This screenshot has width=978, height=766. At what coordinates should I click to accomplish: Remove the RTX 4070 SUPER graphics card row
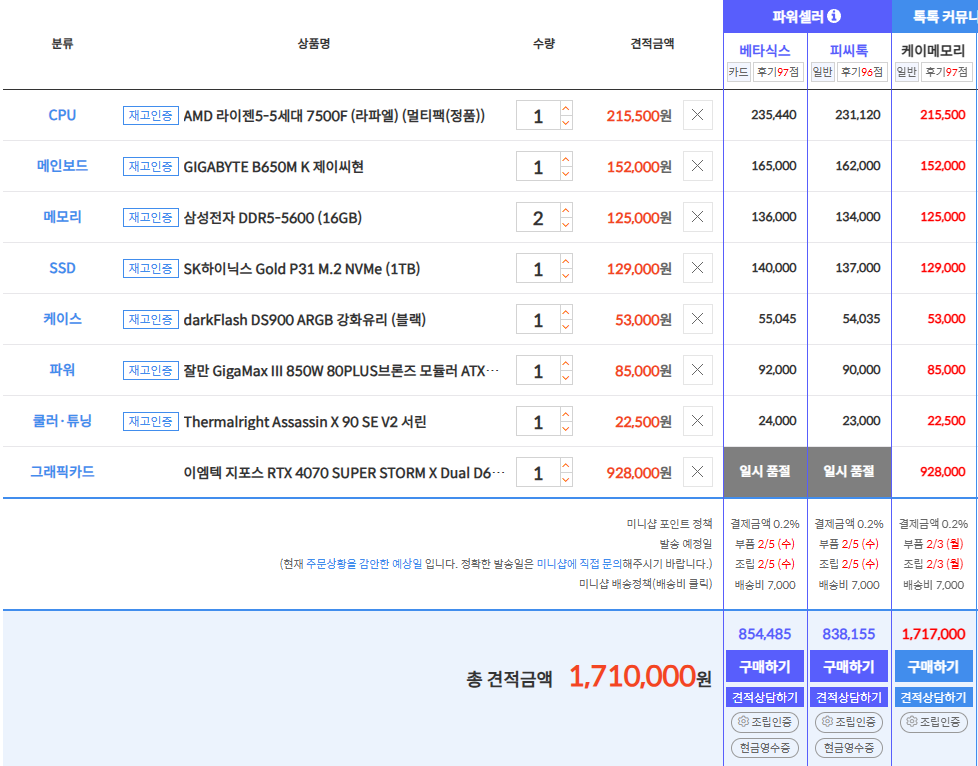(x=697, y=472)
